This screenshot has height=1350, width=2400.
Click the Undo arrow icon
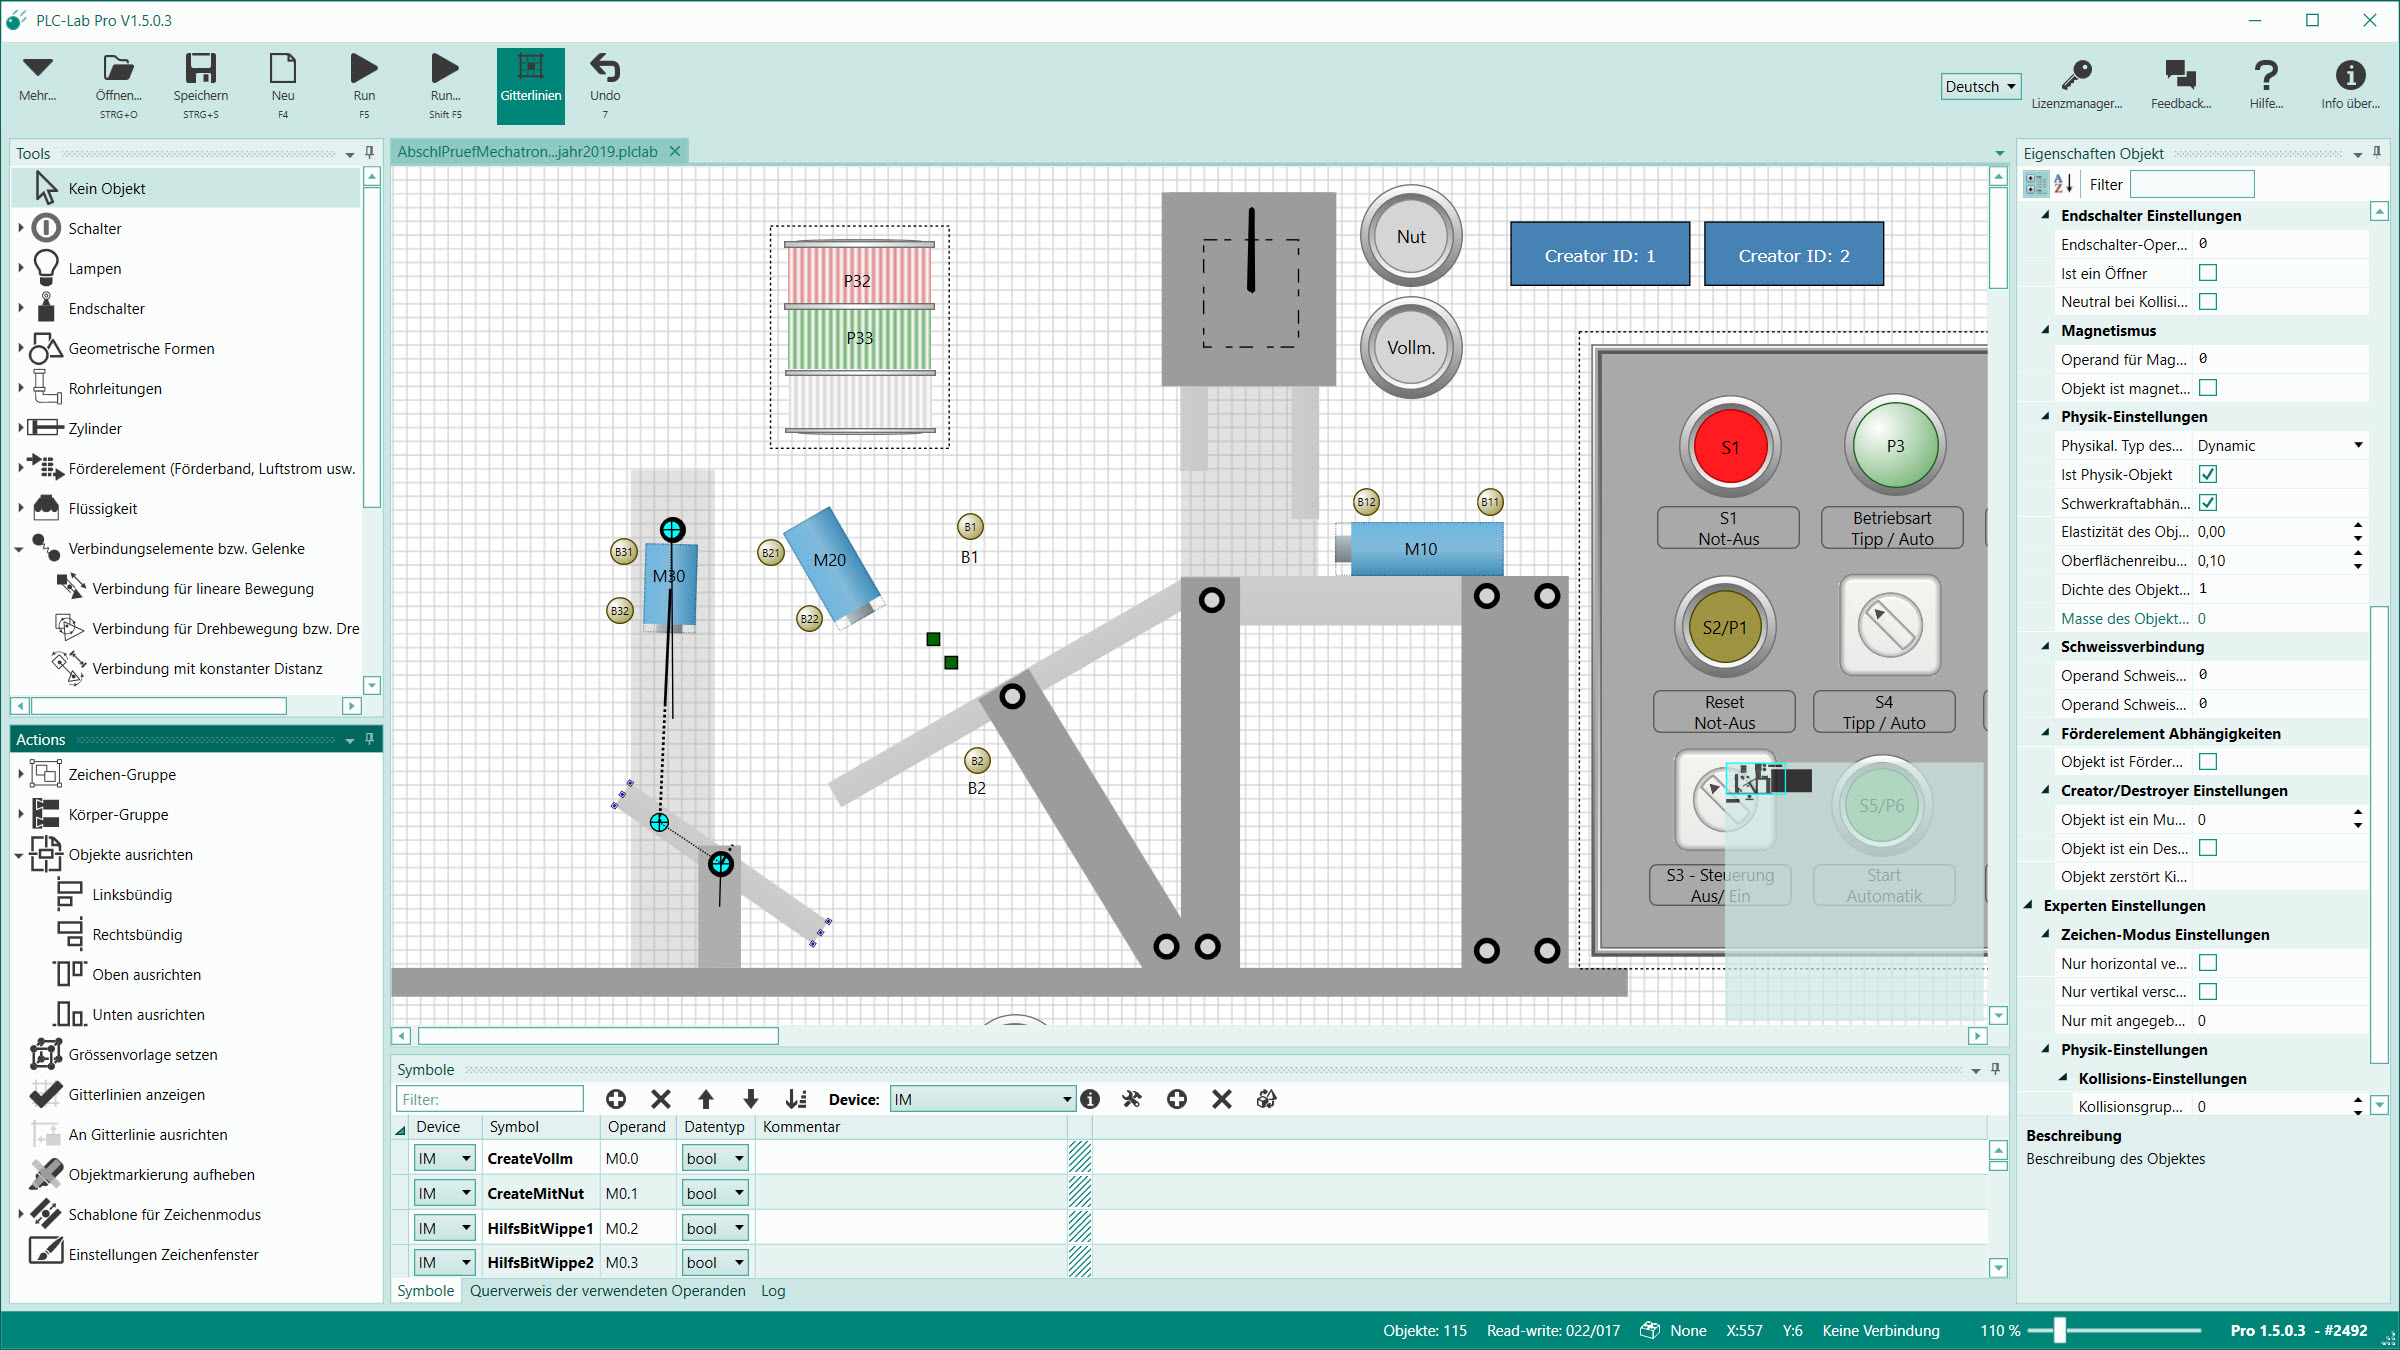pyautogui.click(x=604, y=70)
